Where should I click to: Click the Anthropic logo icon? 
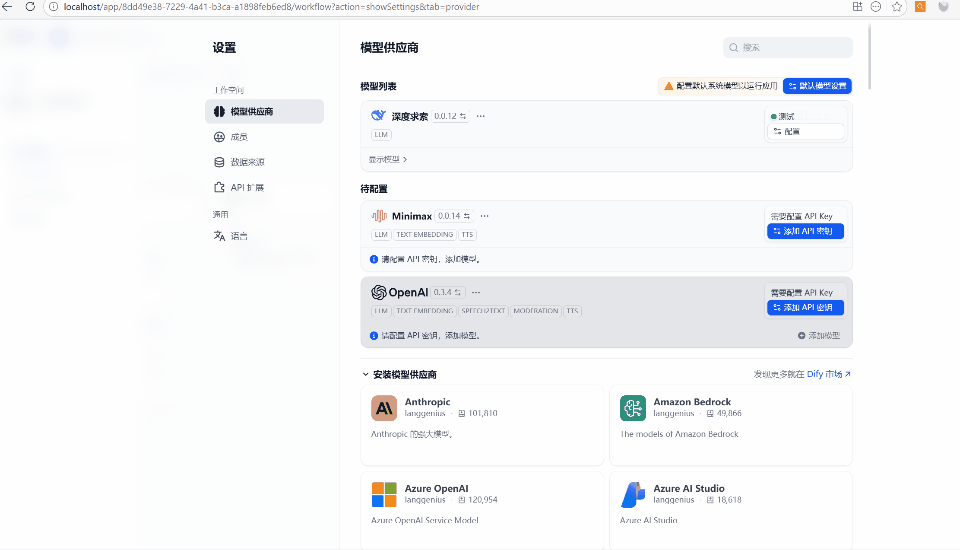click(x=384, y=408)
